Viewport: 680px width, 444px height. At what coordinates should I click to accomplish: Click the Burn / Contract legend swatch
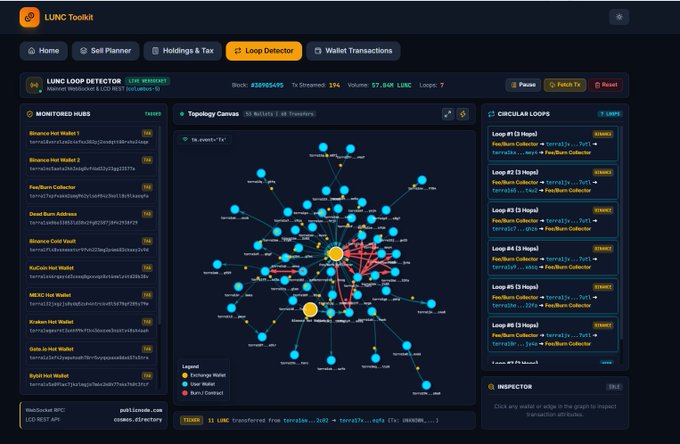pyautogui.click(x=185, y=393)
